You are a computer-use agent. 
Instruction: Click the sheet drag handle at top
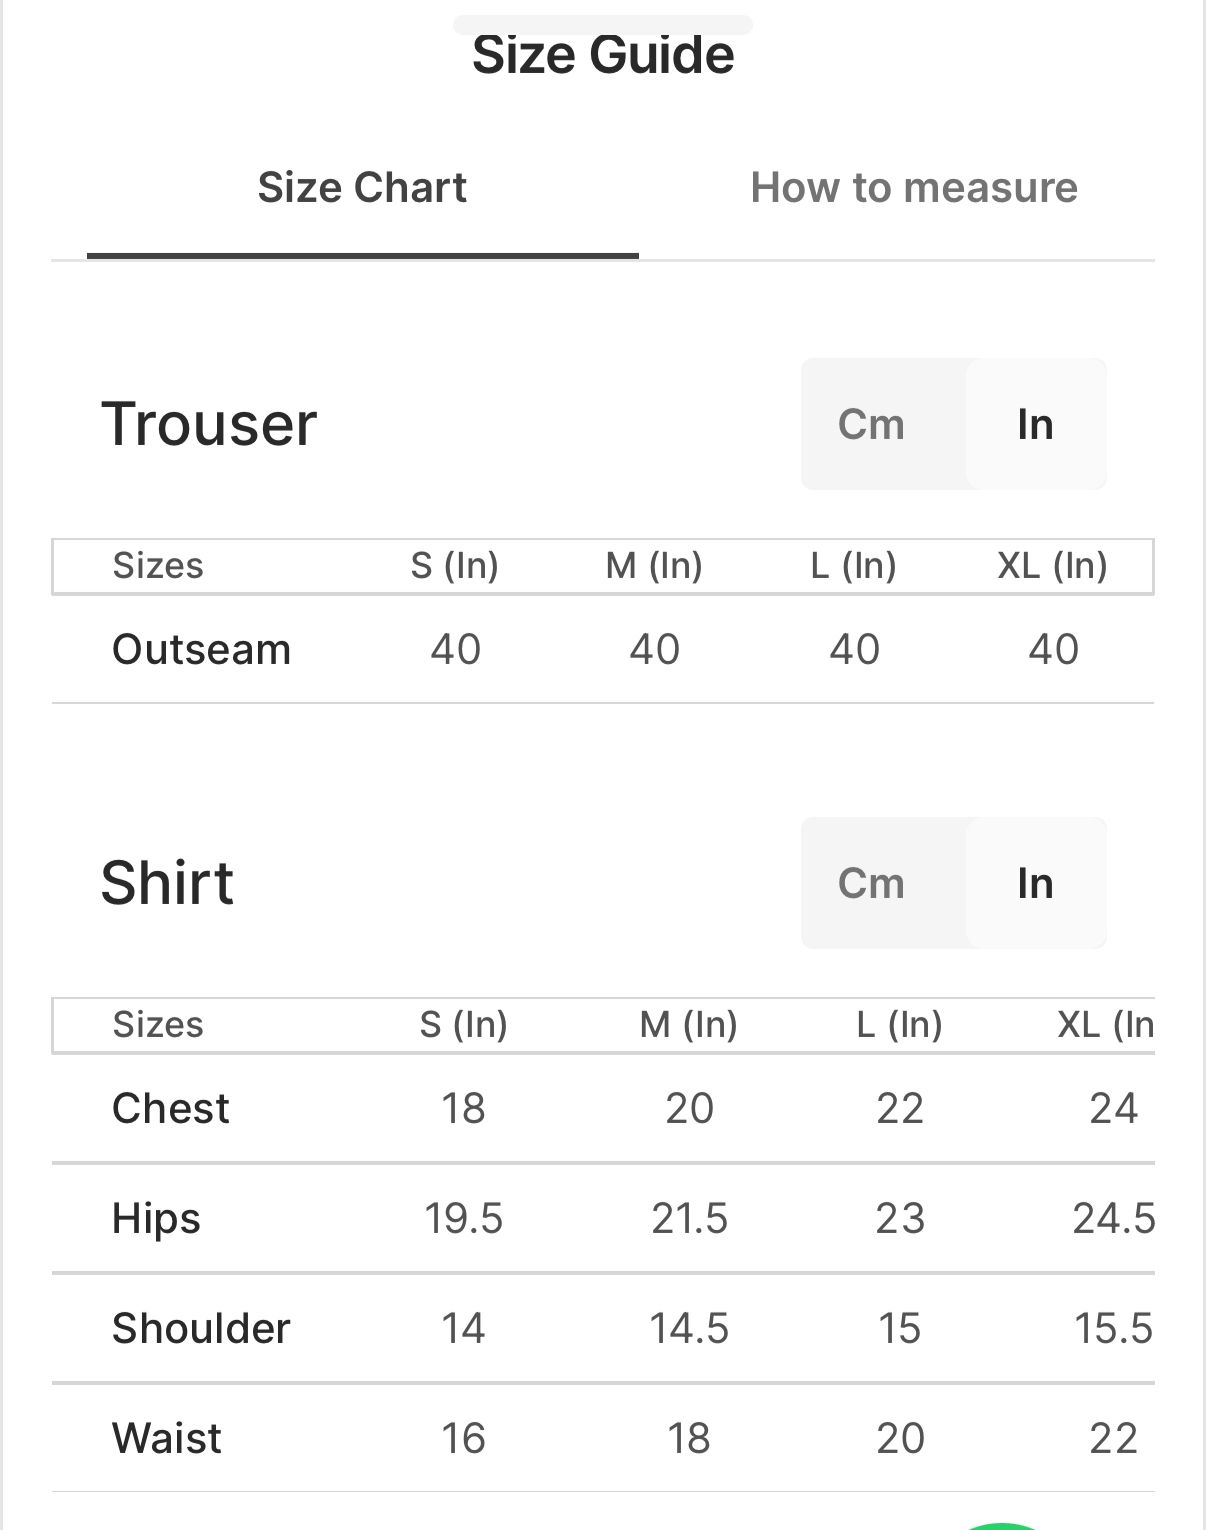(603, 23)
